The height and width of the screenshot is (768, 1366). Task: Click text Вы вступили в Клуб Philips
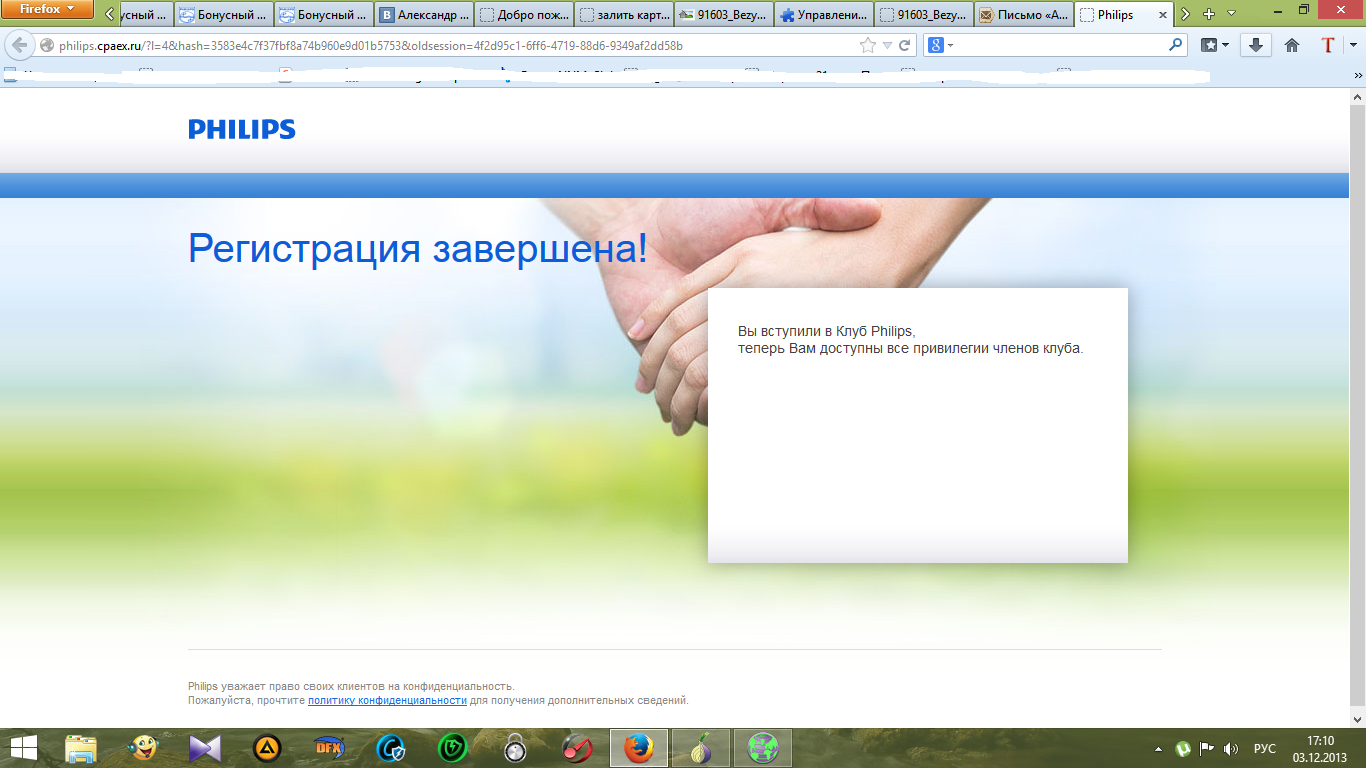[x=826, y=331]
